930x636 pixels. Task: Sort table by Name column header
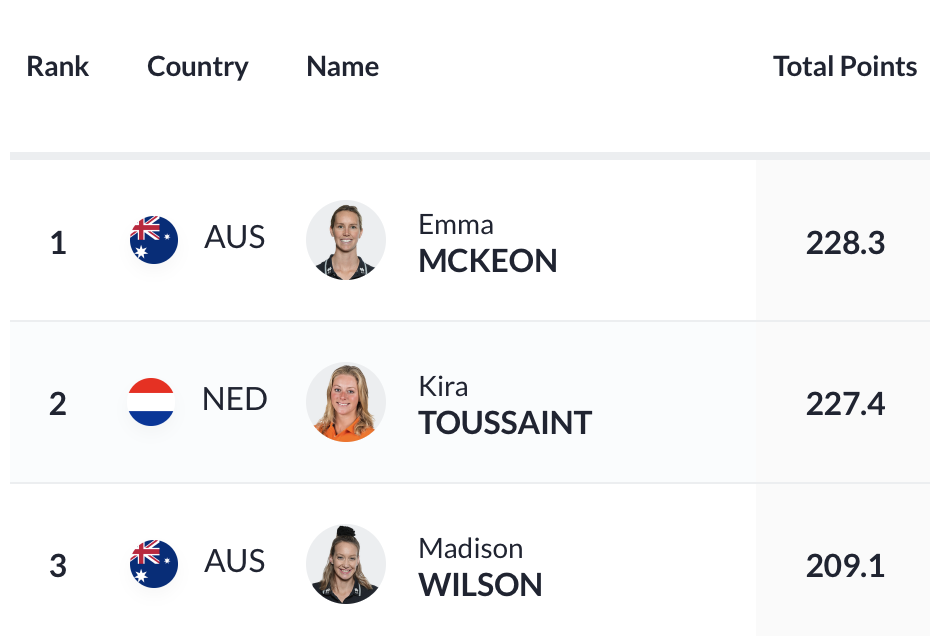coord(343,66)
